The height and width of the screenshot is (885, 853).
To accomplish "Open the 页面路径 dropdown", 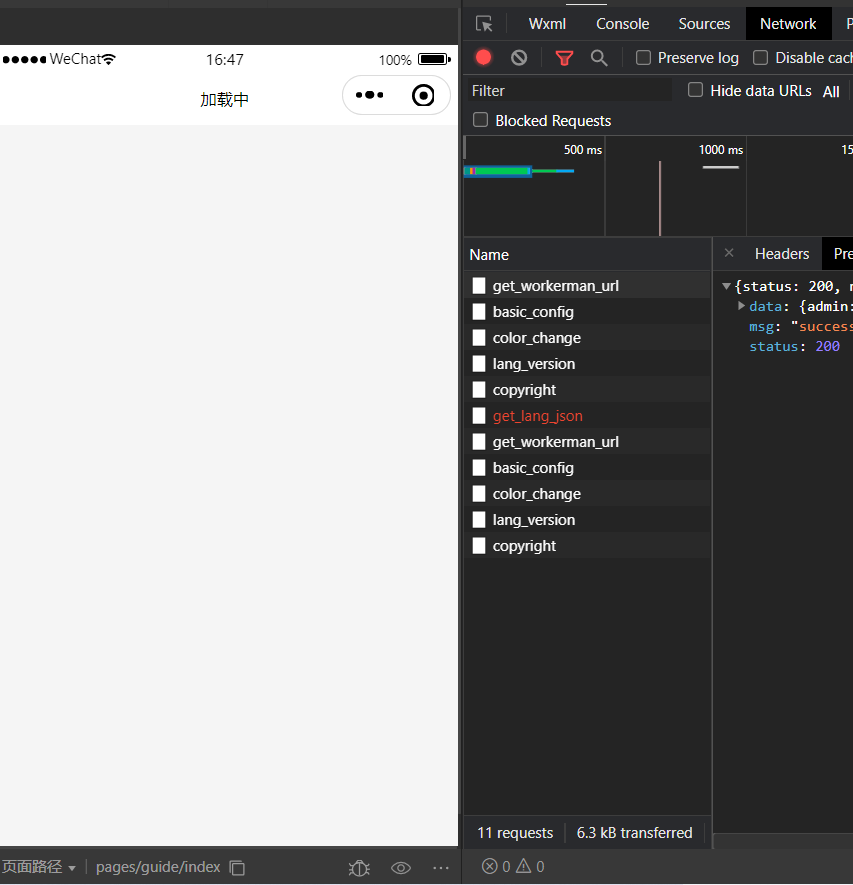I will (x=38, y=867).
